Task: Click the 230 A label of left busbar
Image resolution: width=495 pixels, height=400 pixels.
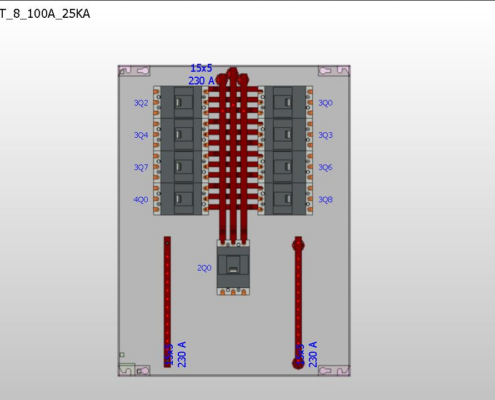Action: 182,354
